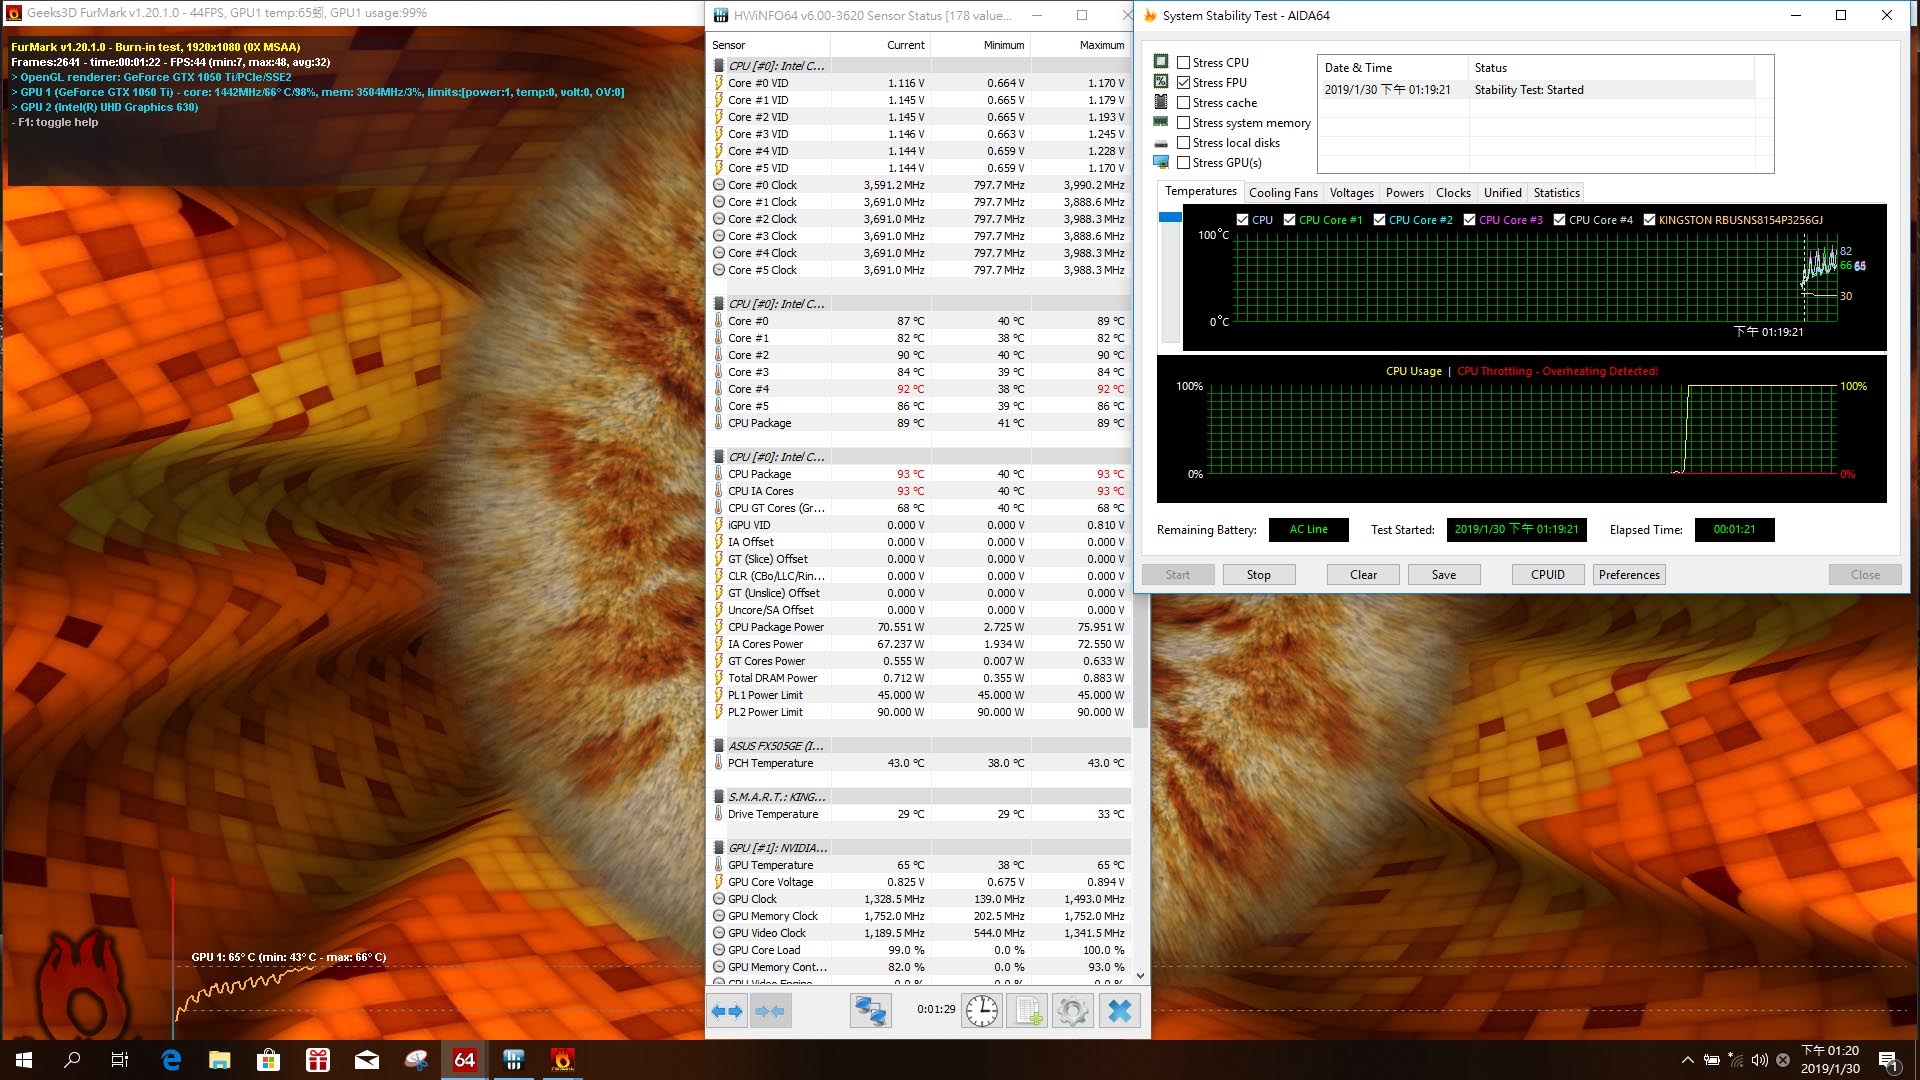1920x1080 pixels.
Task: Toggle CPU Core #3 graph checkbox
Action: (1470, 220)
